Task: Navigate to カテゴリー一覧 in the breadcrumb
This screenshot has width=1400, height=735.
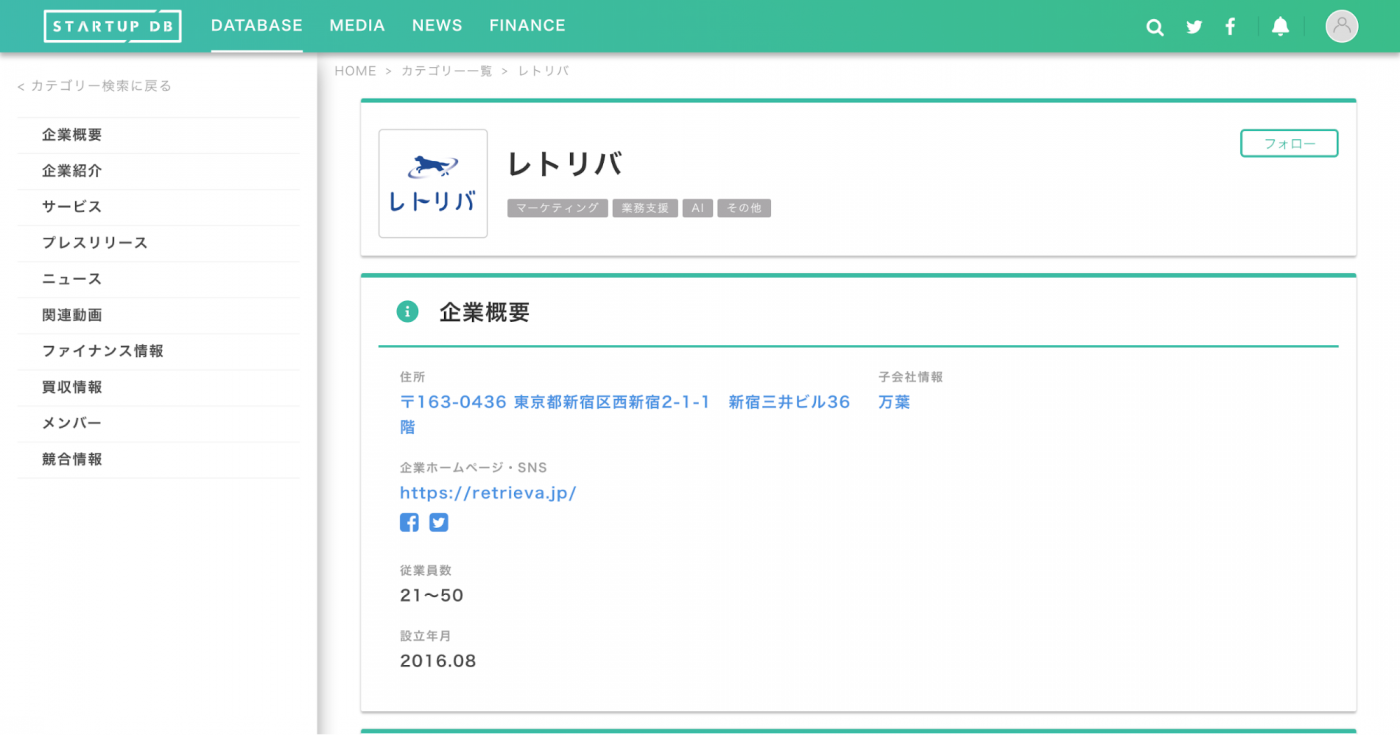Action: coord(446,70)
